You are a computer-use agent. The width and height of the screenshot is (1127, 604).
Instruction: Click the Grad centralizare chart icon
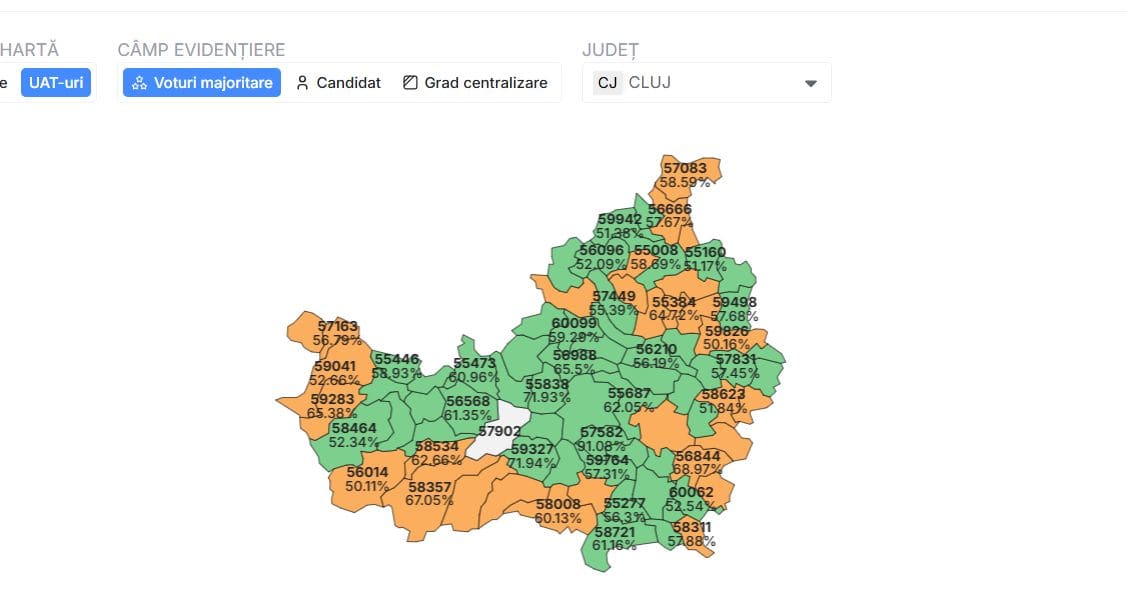[x=410, y=83]
